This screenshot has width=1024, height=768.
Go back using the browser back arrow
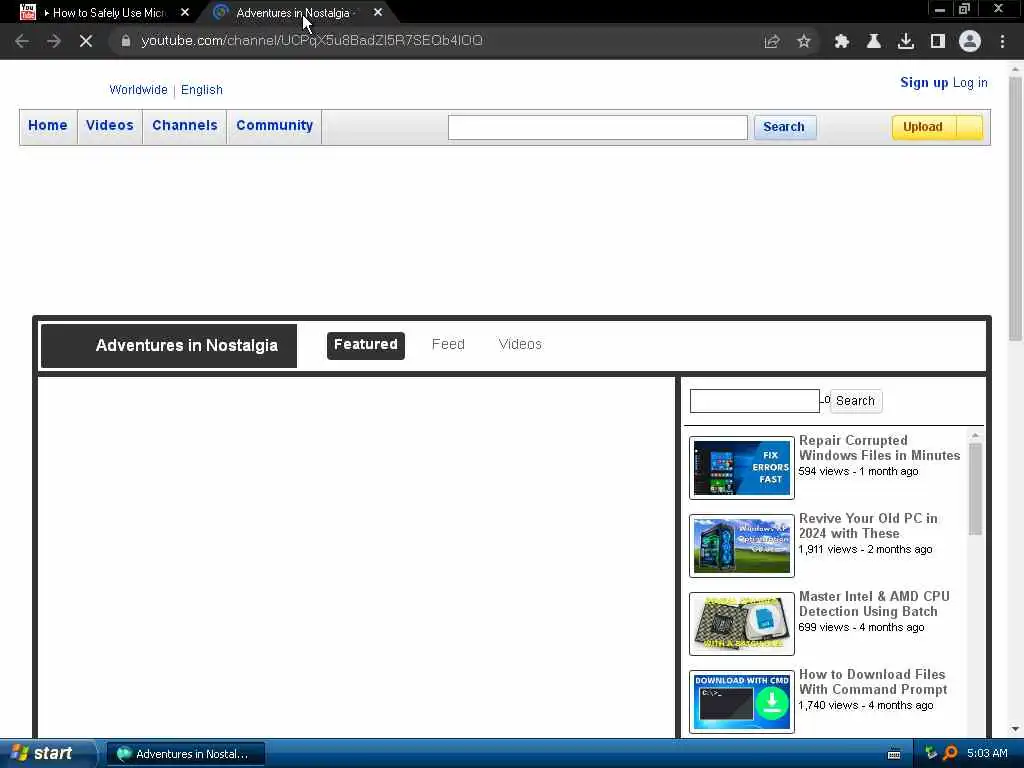22,41
